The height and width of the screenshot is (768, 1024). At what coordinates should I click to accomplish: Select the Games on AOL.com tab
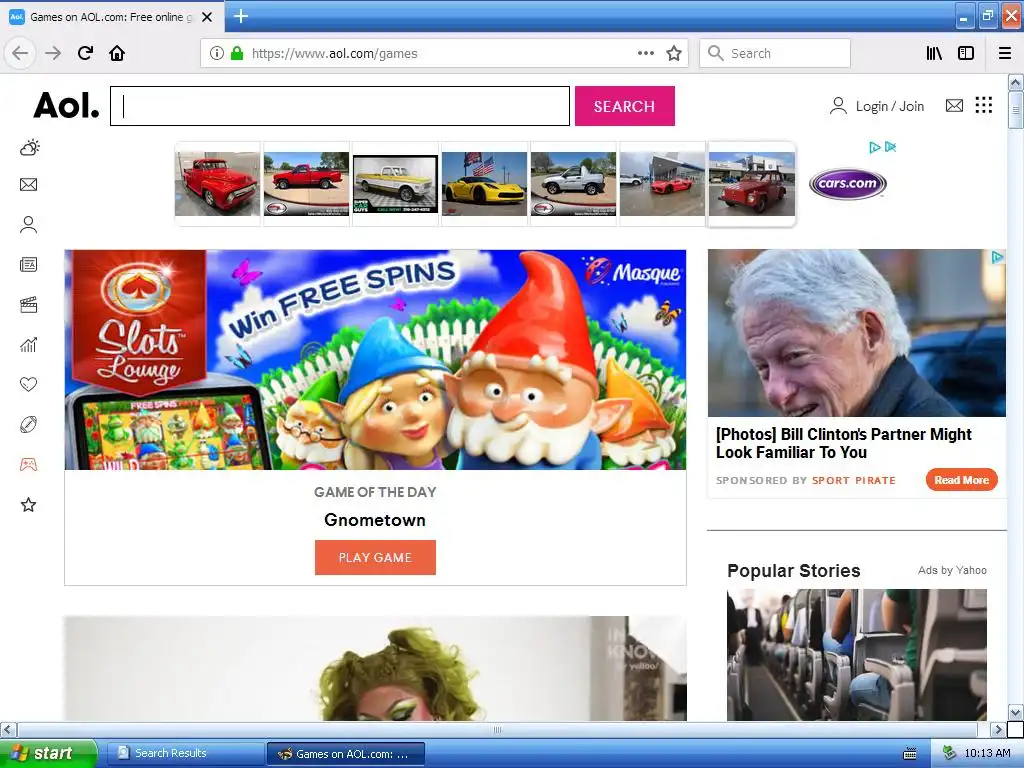[112, 17]
